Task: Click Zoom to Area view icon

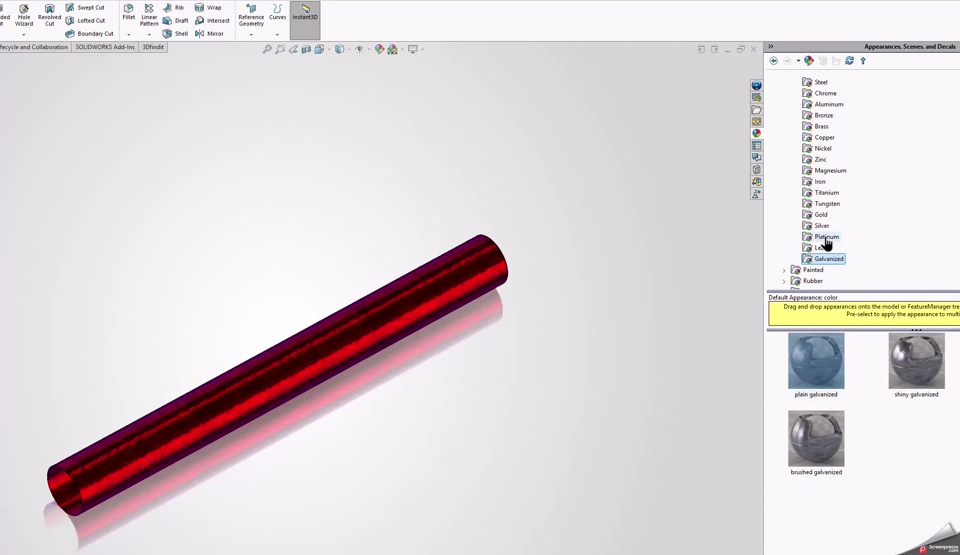Action: [280, 49]
